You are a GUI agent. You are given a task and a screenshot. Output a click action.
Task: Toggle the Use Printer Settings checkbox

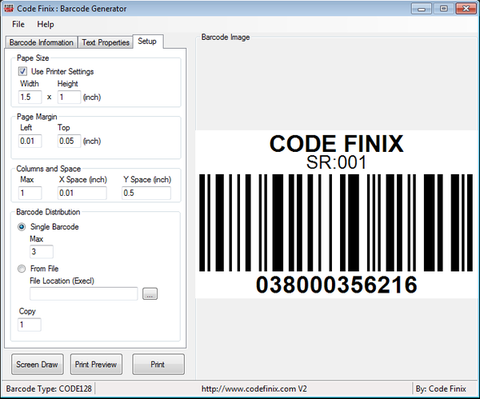pyautogui.click(x=23, y=71)
